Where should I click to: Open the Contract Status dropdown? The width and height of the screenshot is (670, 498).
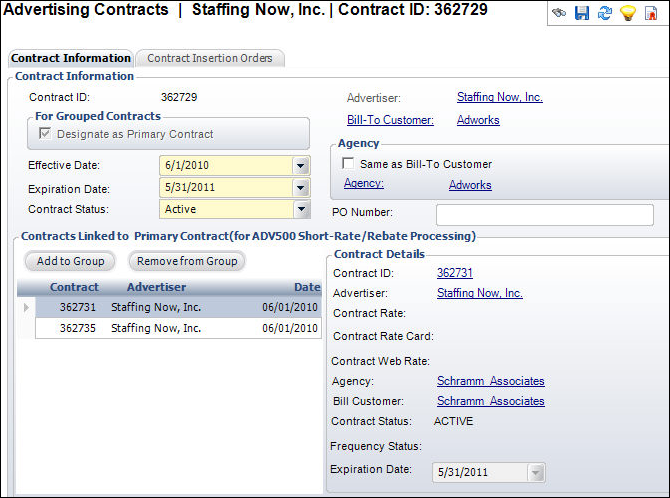301,209
